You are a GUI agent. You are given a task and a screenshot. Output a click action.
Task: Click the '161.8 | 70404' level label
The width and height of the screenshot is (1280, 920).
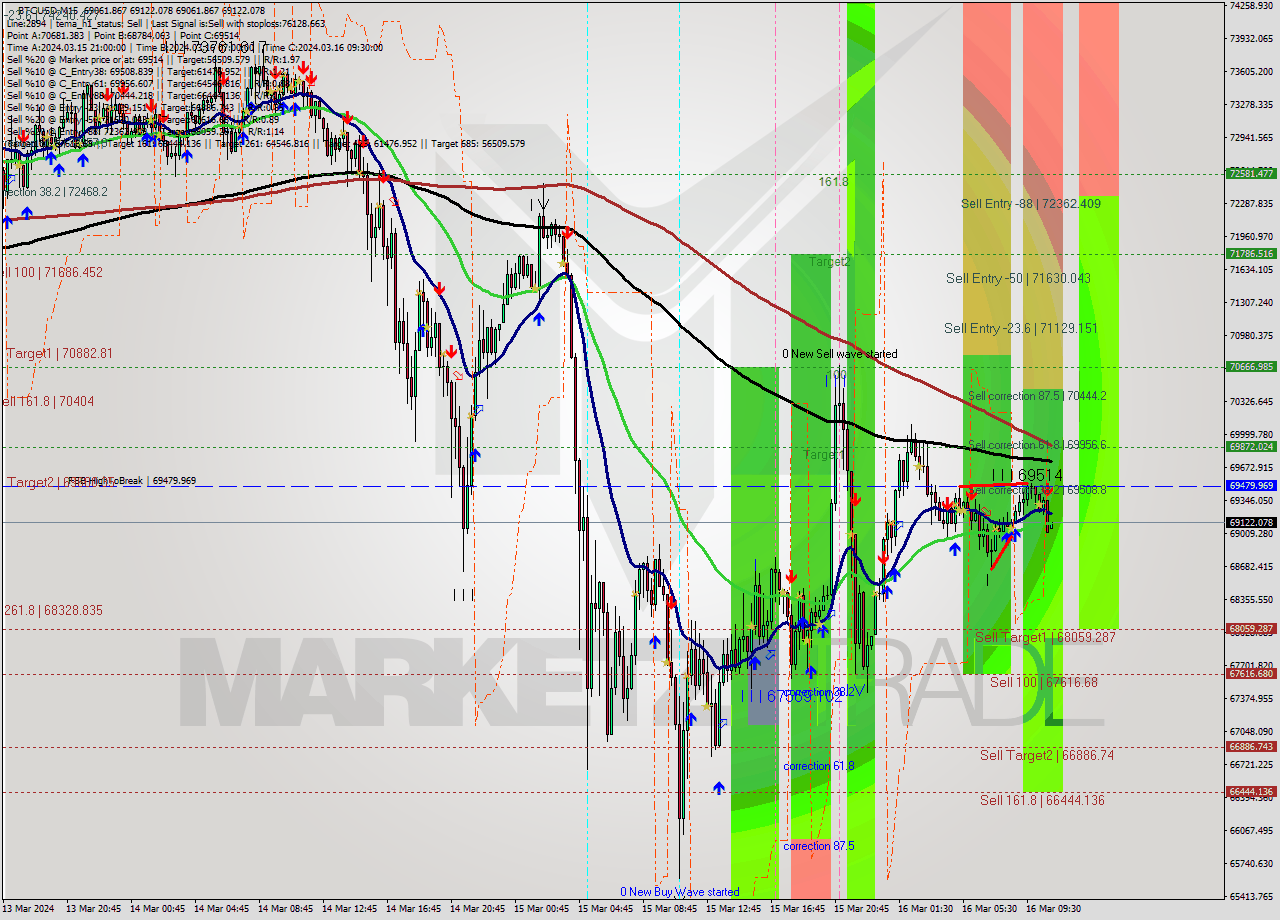tap(48, 402)
